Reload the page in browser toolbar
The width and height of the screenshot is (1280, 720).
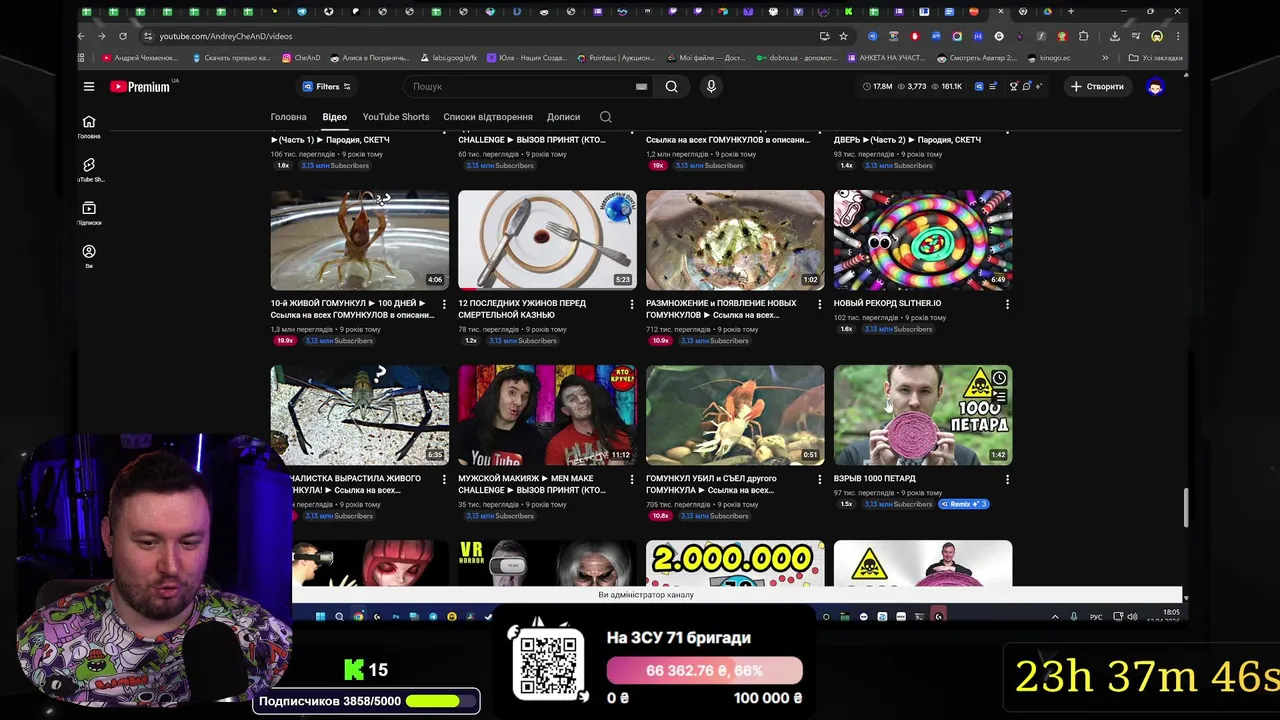point(125,36)
